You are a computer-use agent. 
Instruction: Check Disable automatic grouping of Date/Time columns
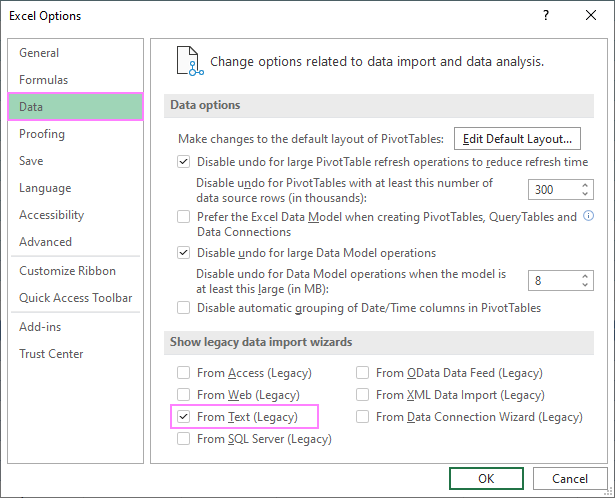coord(184,308)
